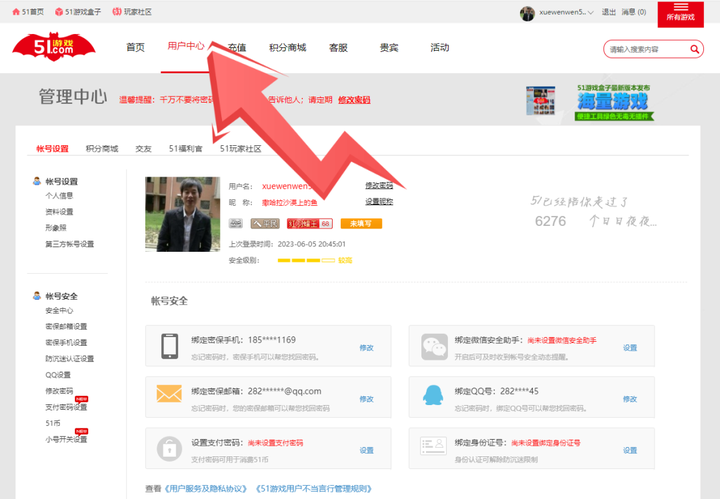Click the red 修改密码 link beside the warning
The width and height of the screenshot is (720, 499).
pyautogui.click(x=354, y=100)
